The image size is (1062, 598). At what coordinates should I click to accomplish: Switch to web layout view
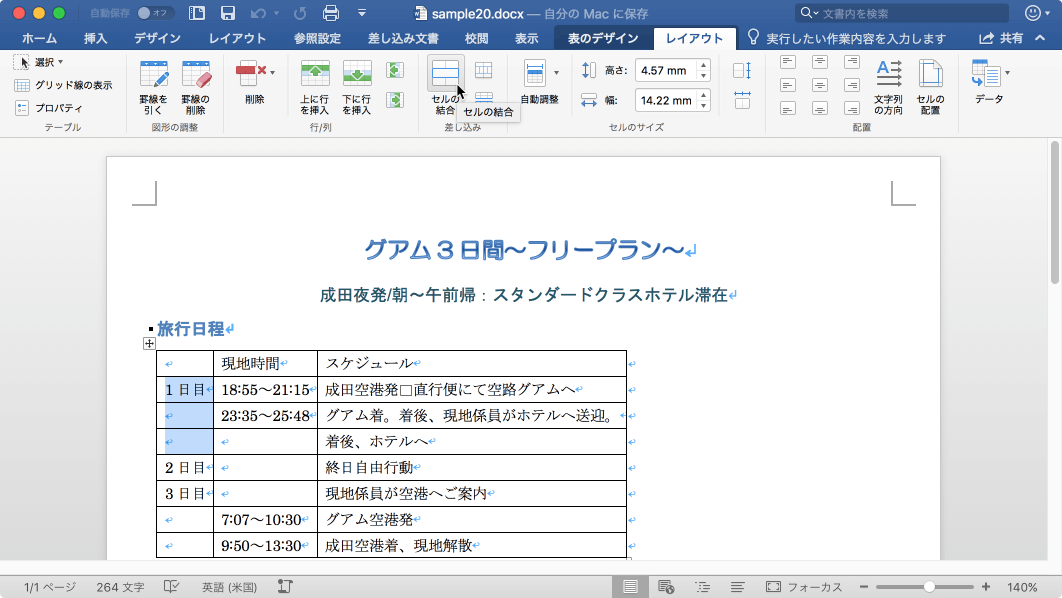coord(666,586)
